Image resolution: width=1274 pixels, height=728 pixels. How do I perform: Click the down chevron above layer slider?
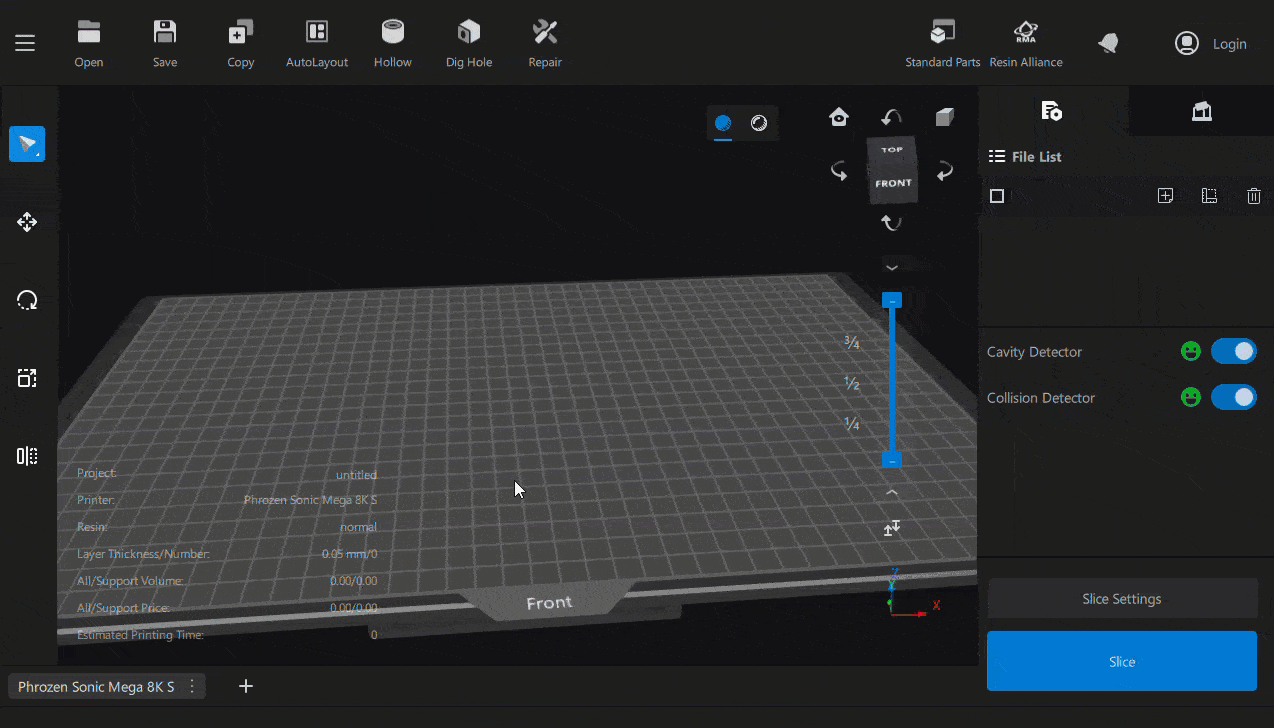892,267
